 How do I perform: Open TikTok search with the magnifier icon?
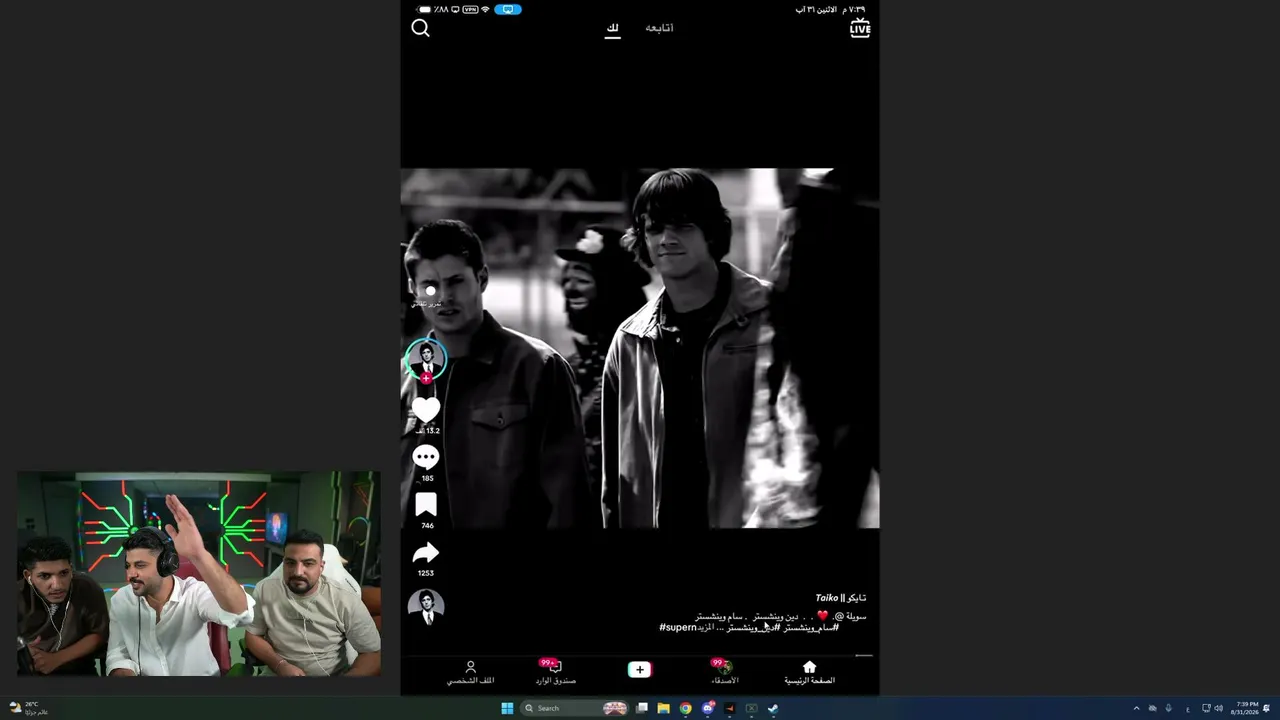pyautogui.click(x=420, y=28)
